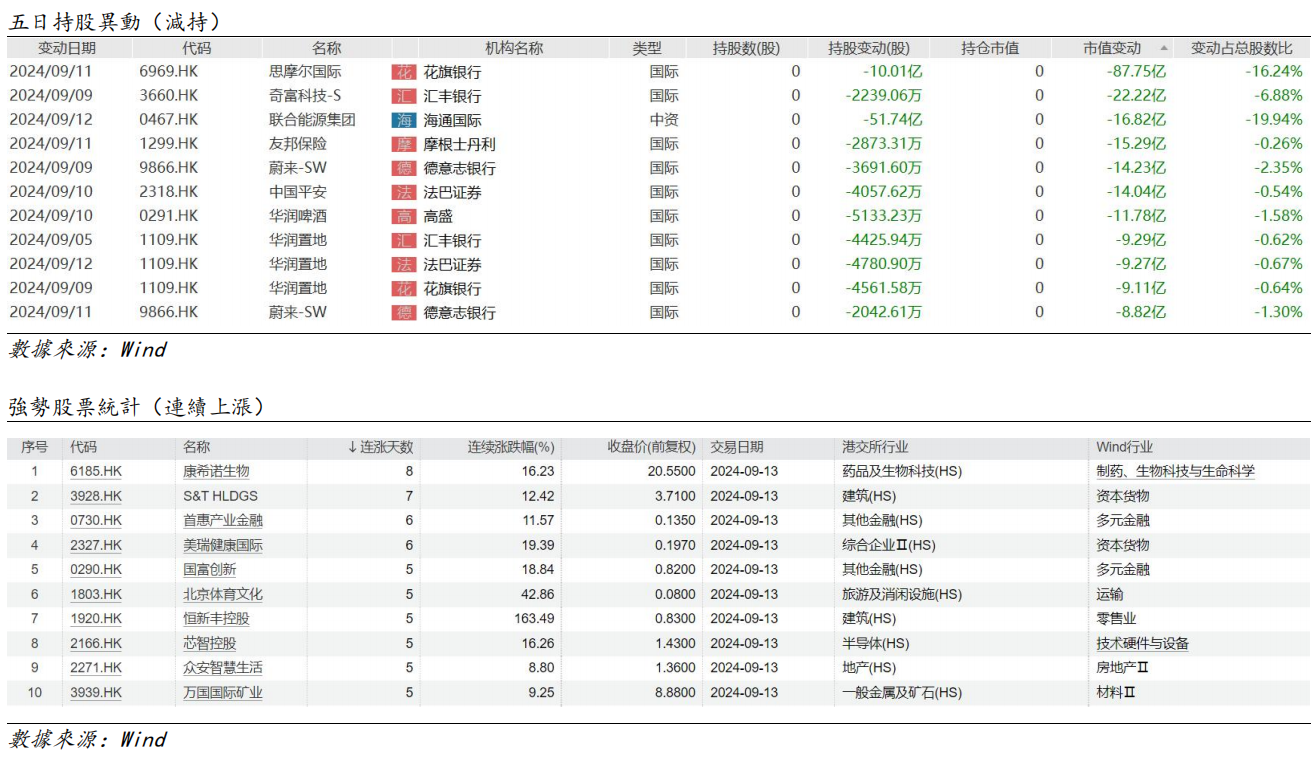Click the sort triangle in the 市值变动 header
The image size is (1316, 761).
[1163, 48]
